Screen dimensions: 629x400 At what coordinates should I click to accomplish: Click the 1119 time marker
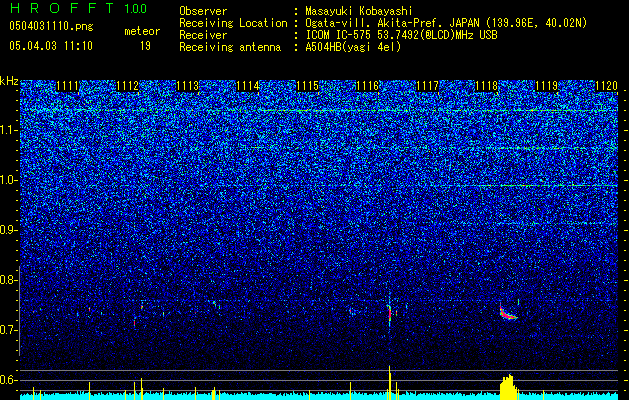coord(547,86)
